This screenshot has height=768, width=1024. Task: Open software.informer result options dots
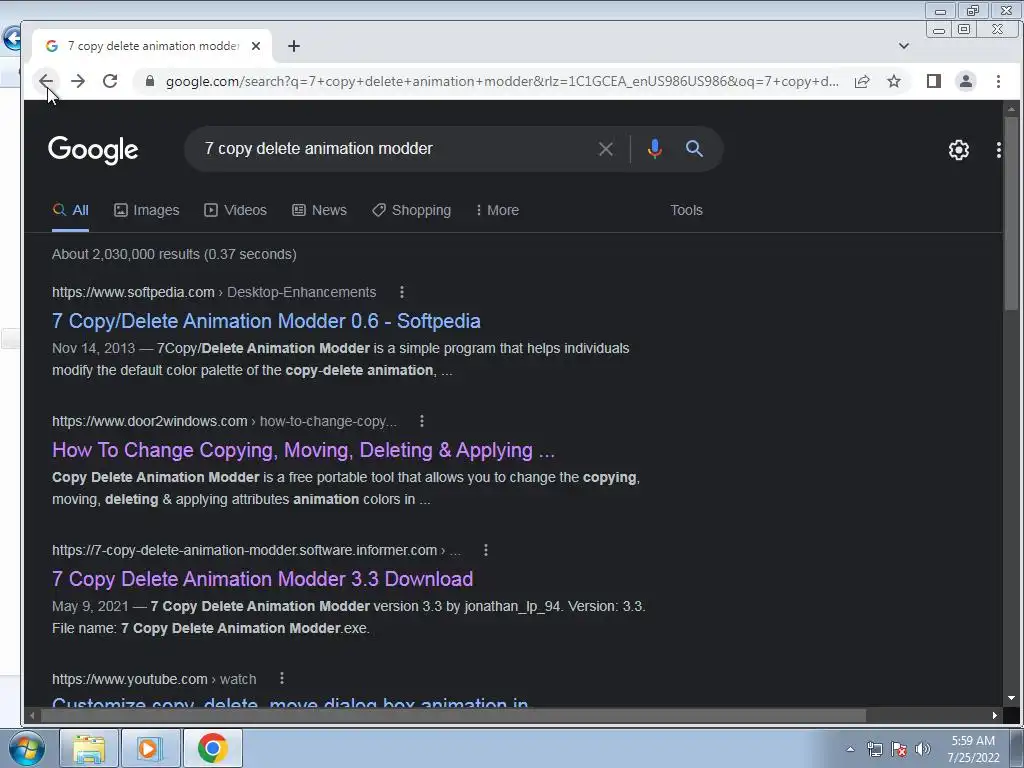[485, 550]
